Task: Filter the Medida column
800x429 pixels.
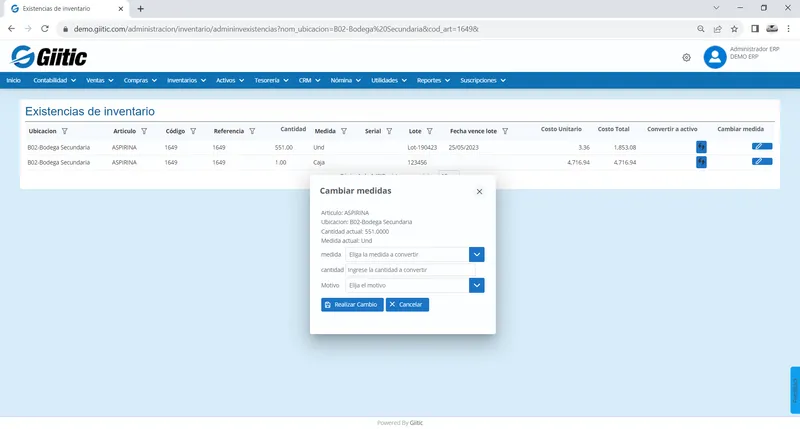Action: pos(344,131)
